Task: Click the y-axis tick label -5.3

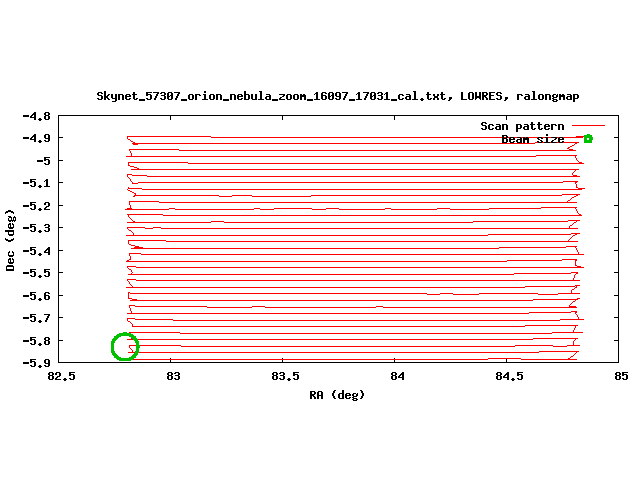Action: [36, 228]
